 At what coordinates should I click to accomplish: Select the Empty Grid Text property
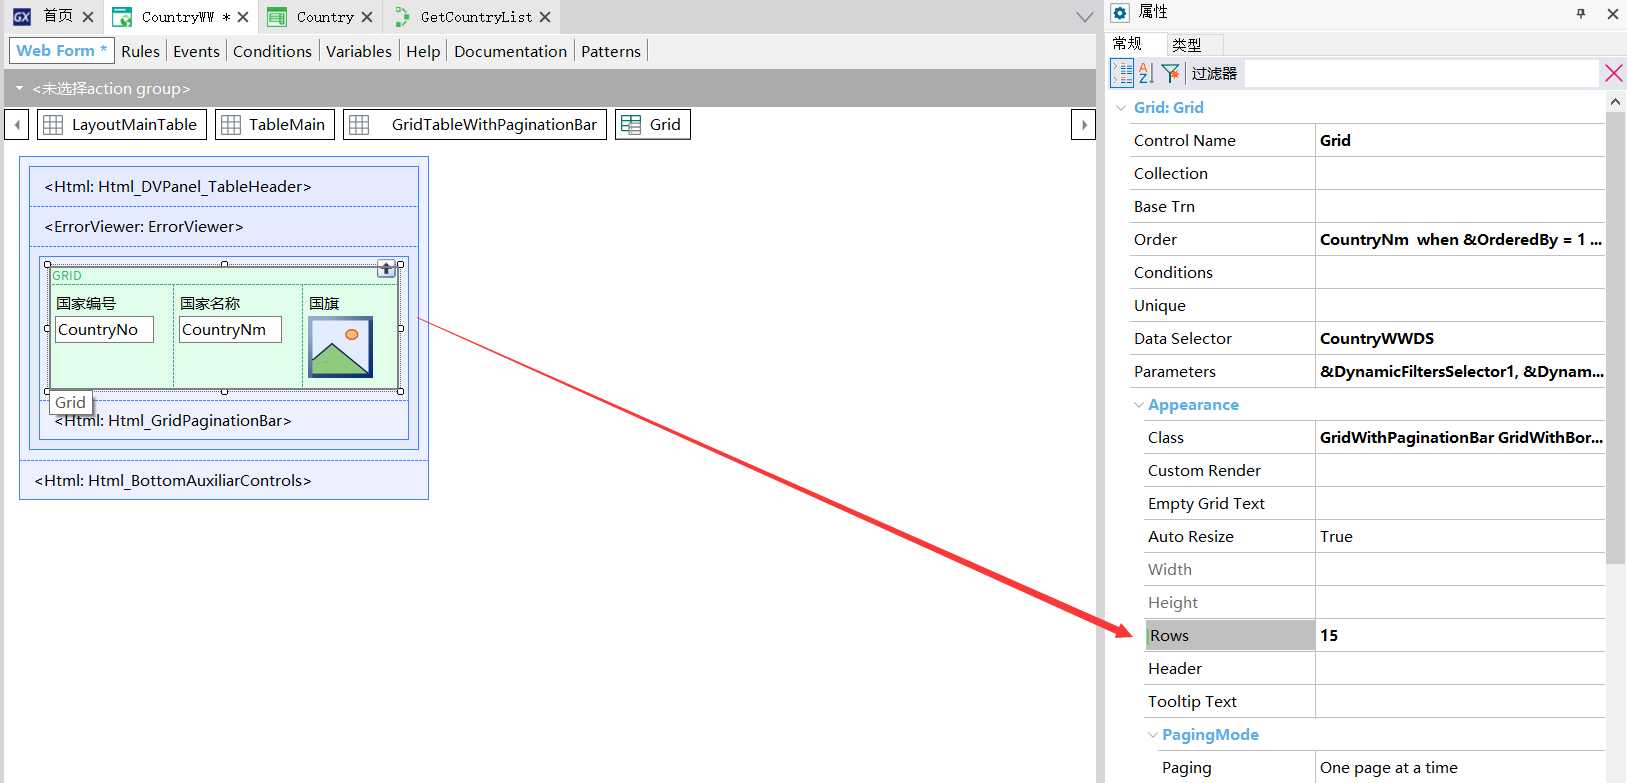pos(1206,503)
